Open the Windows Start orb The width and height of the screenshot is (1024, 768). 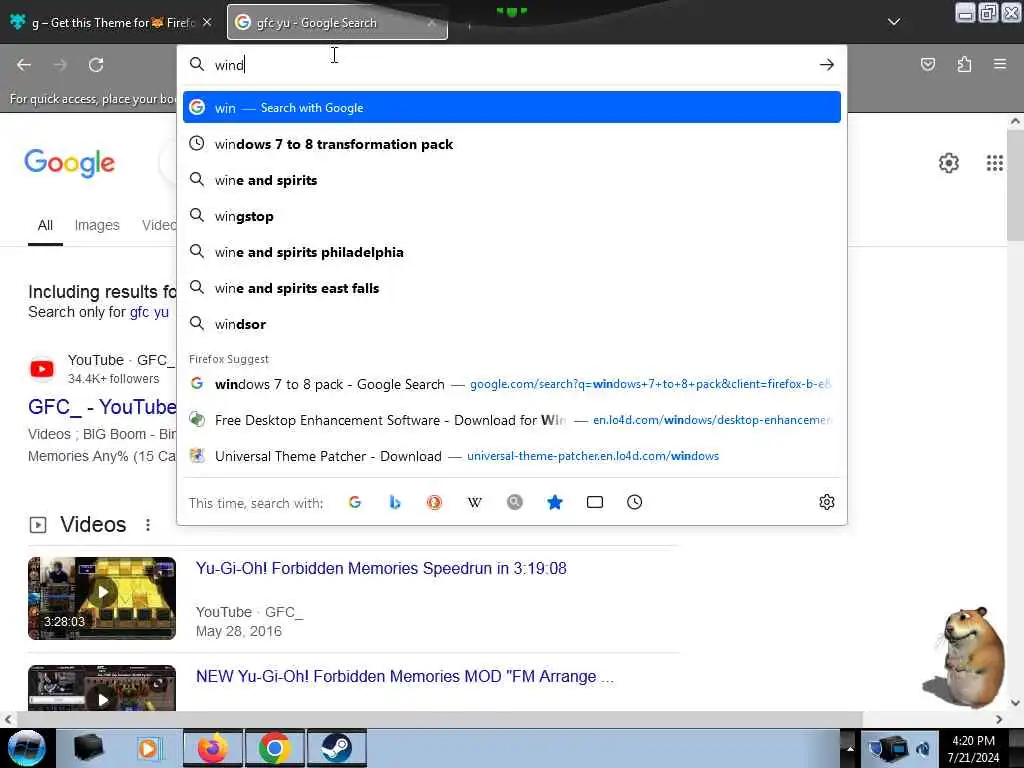point(27,748)
